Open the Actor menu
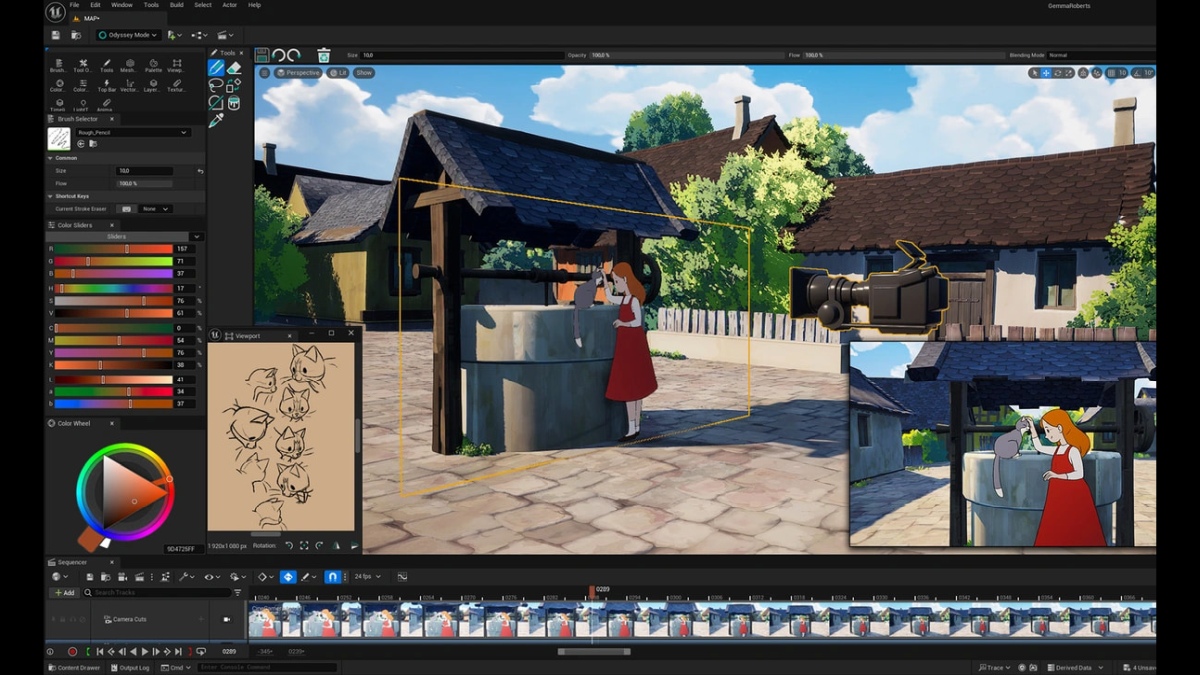The width and height of the screenshot is (1200, 675). [229, 5]
